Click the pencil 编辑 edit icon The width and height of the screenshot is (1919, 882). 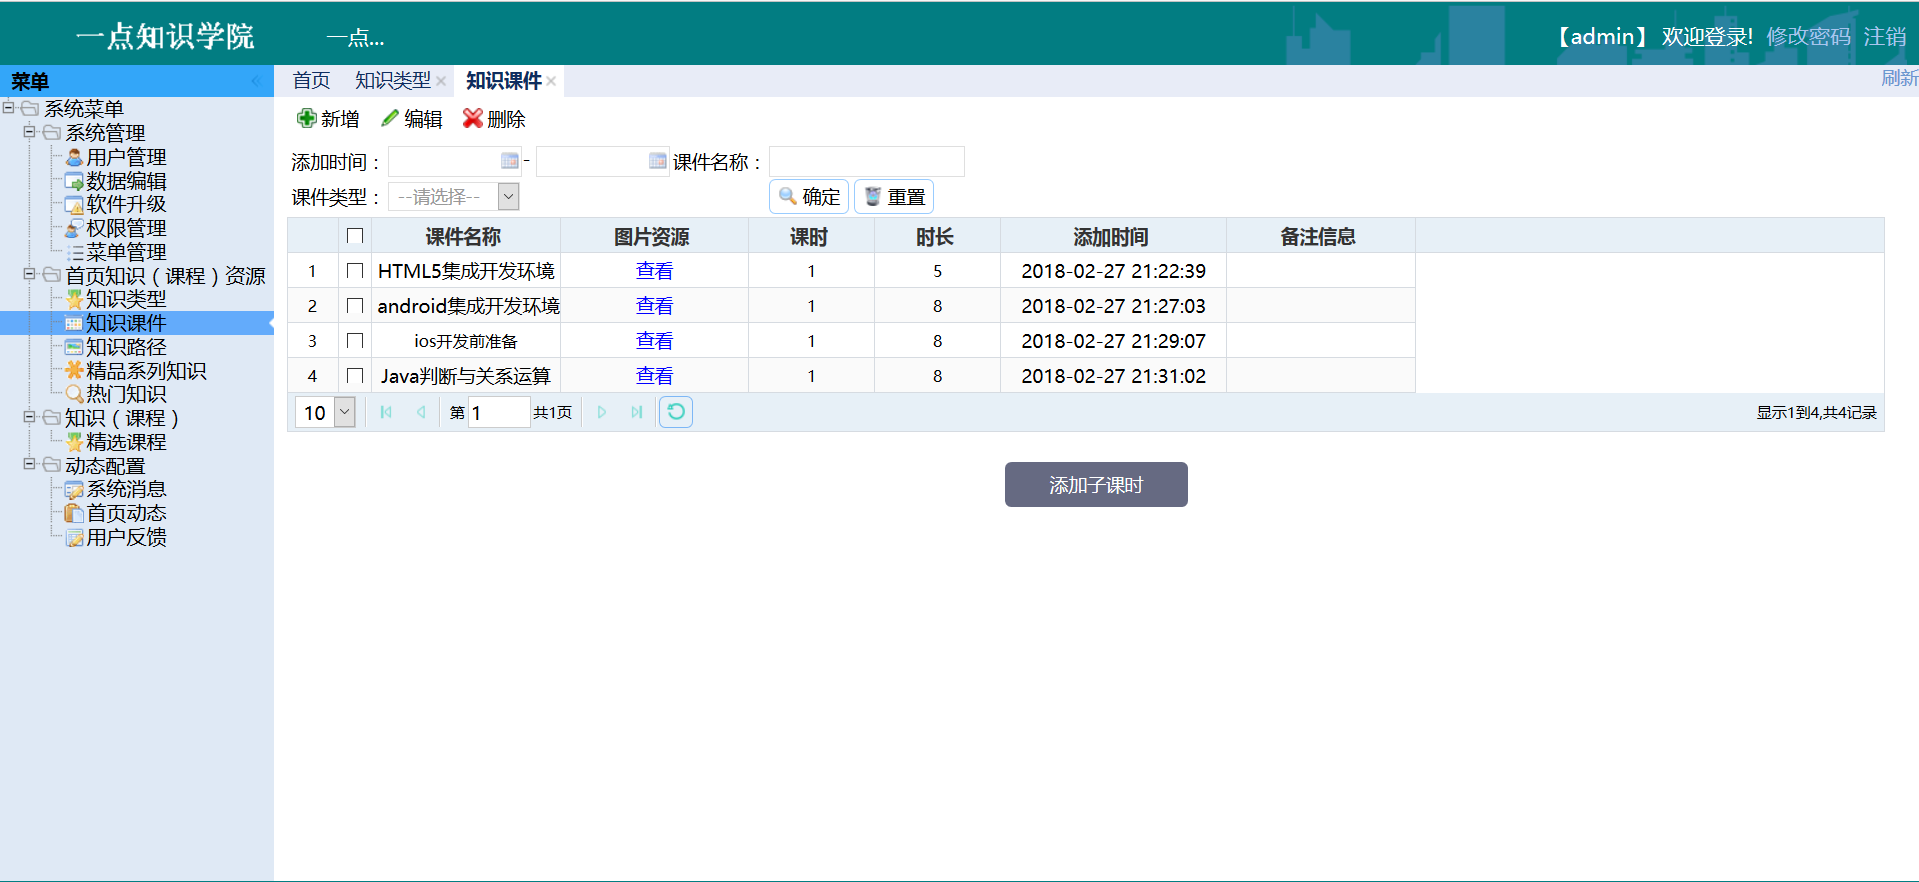click(390, 119)
